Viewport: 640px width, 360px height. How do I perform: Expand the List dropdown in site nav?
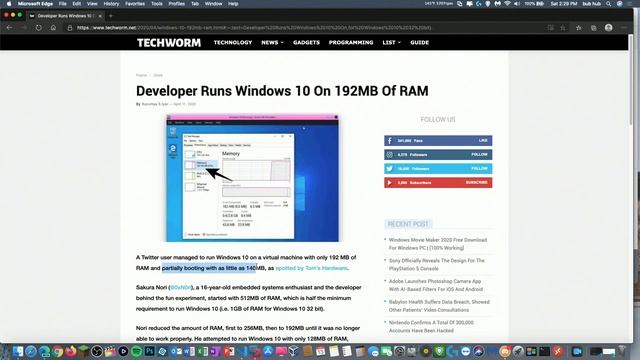click(391, 42)
